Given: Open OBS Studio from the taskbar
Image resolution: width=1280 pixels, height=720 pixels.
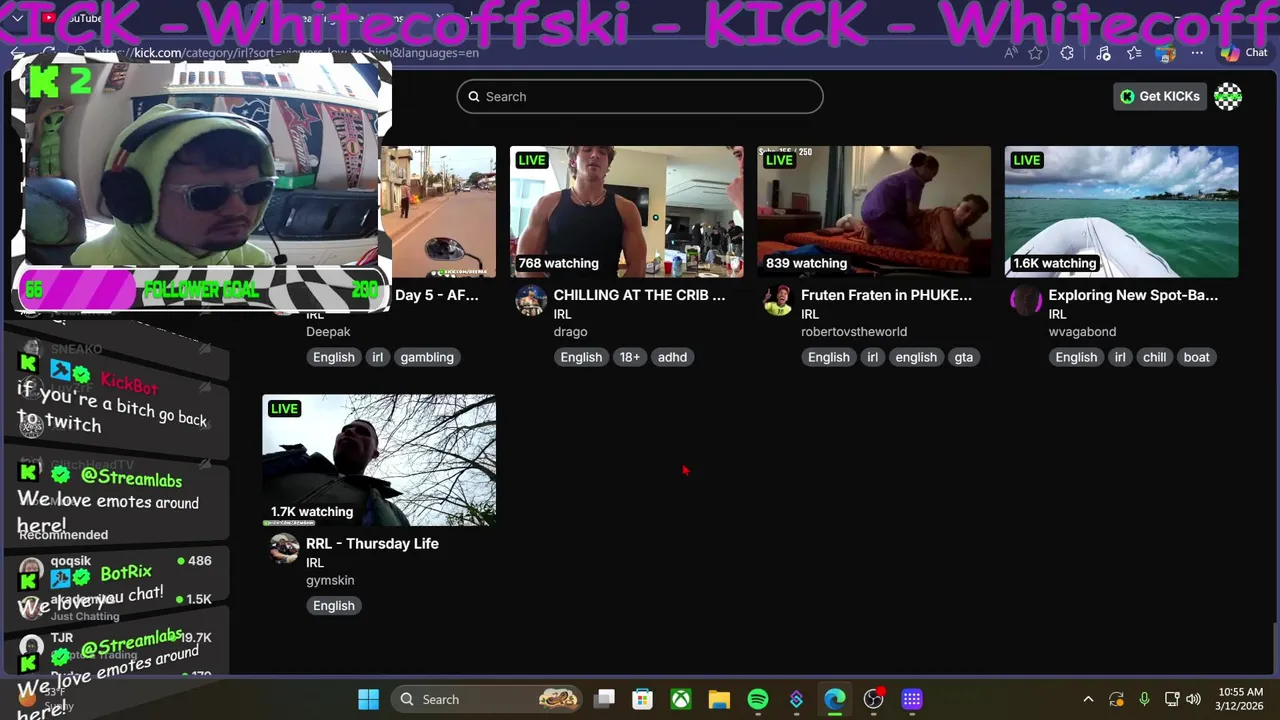Looking at the screenshot, I should click(874, 699).
